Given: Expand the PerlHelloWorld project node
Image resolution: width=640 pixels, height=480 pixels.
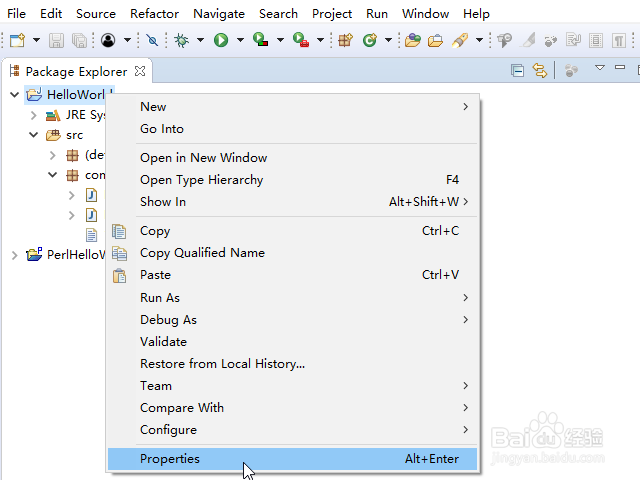Looking at the screenshot, I should 14,256.
